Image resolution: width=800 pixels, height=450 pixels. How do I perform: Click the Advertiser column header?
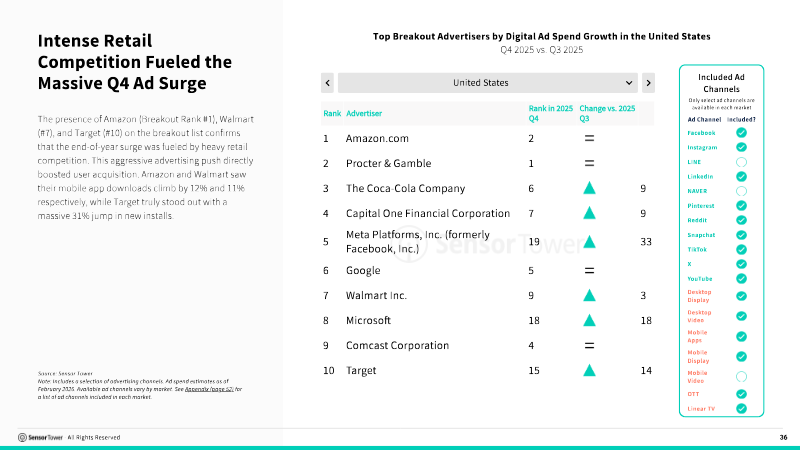[x=364, y=113]
